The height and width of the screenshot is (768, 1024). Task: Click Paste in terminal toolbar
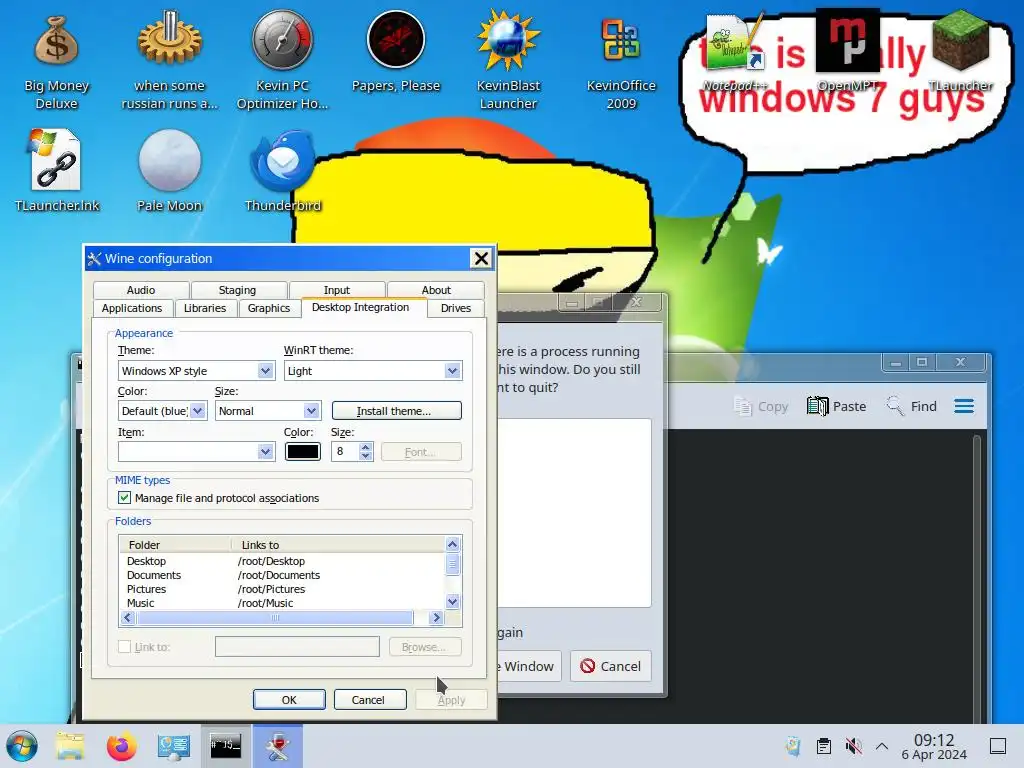pyautogui.click(x=837, y=406)
